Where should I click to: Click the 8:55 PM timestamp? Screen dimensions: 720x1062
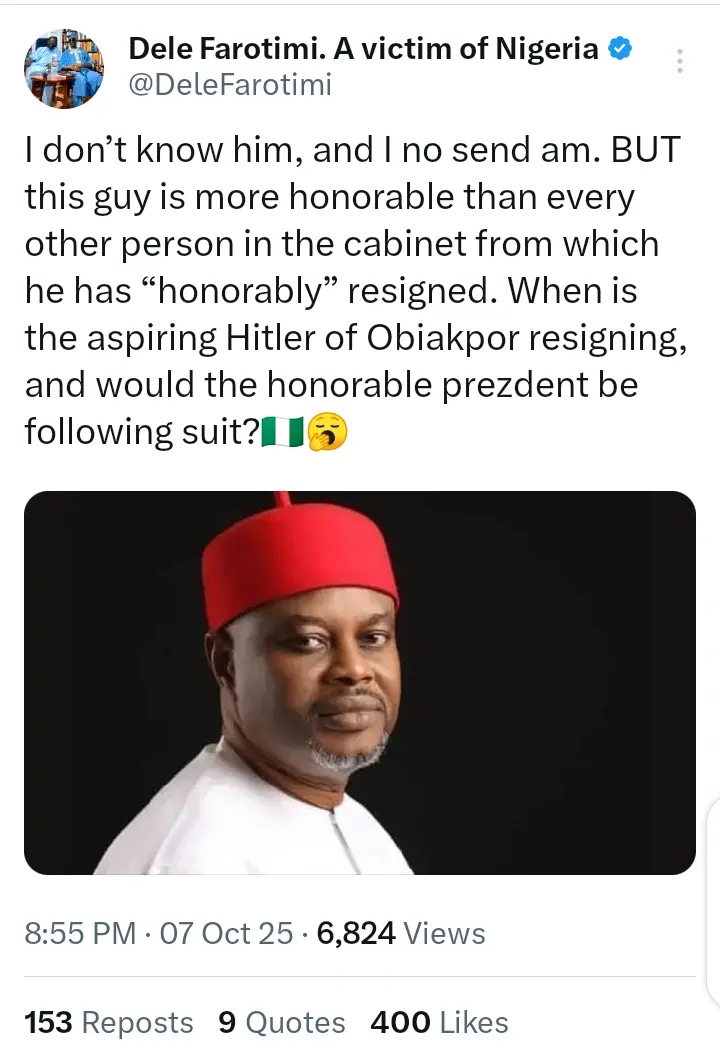pyautogui.click(x=80, y=933)
